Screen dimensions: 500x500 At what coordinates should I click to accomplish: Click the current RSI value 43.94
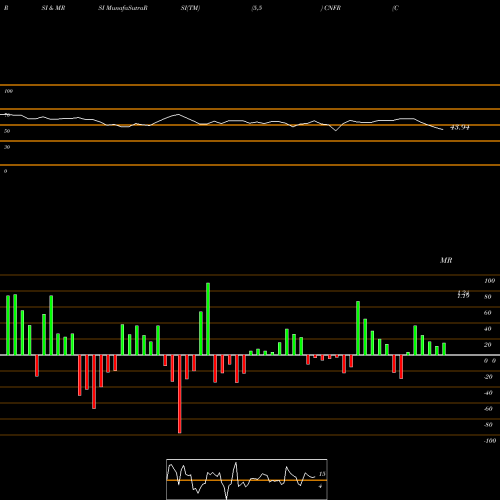pyautogui.click(x=460, y=127)
